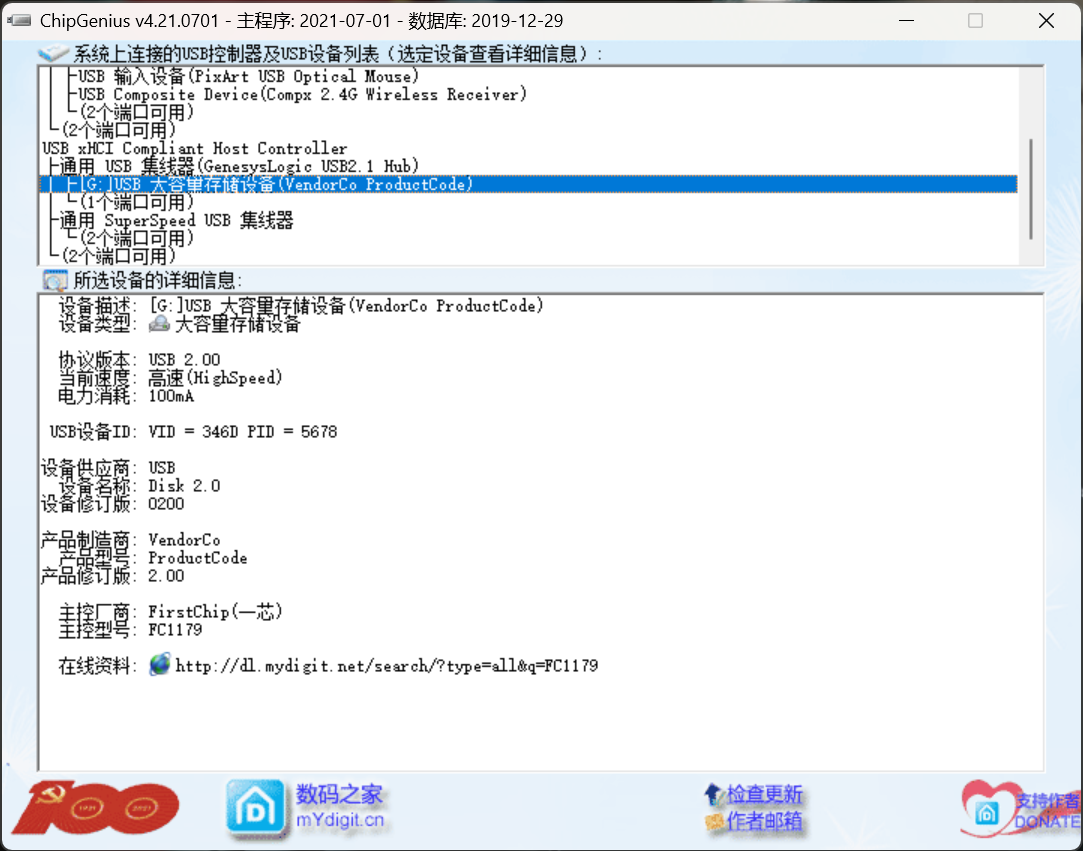
Task: Click the mass storage device type icon
Action: point(160,323)
